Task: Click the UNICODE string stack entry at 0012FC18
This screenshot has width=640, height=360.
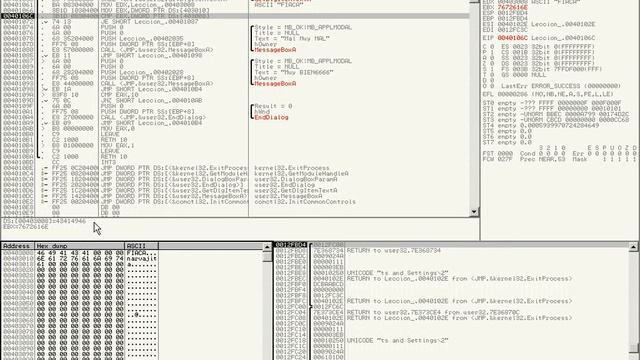Action: 397,340
